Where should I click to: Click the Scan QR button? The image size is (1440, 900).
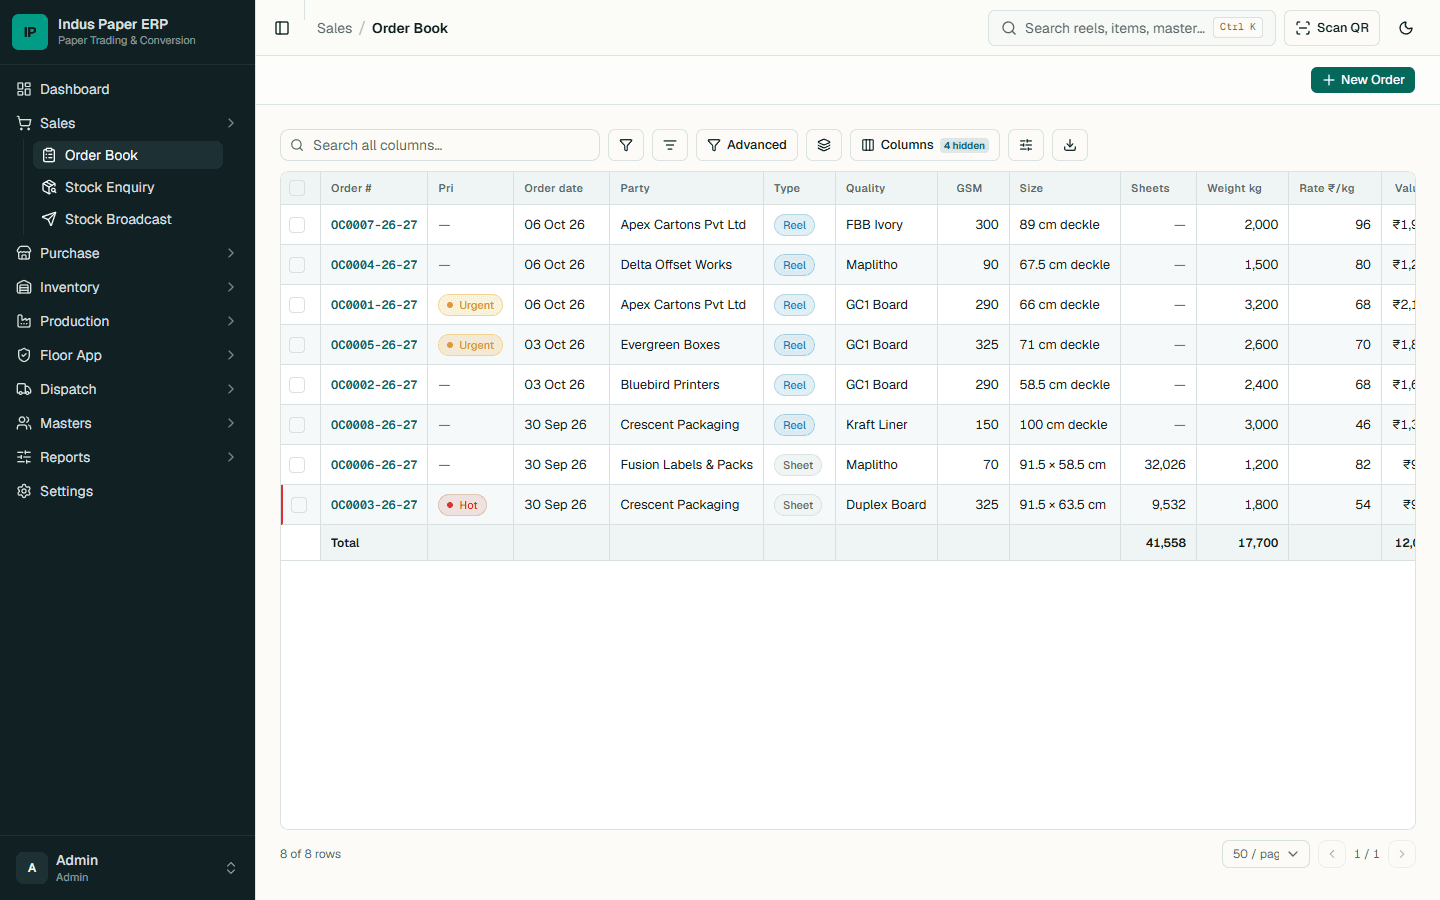1332,28
